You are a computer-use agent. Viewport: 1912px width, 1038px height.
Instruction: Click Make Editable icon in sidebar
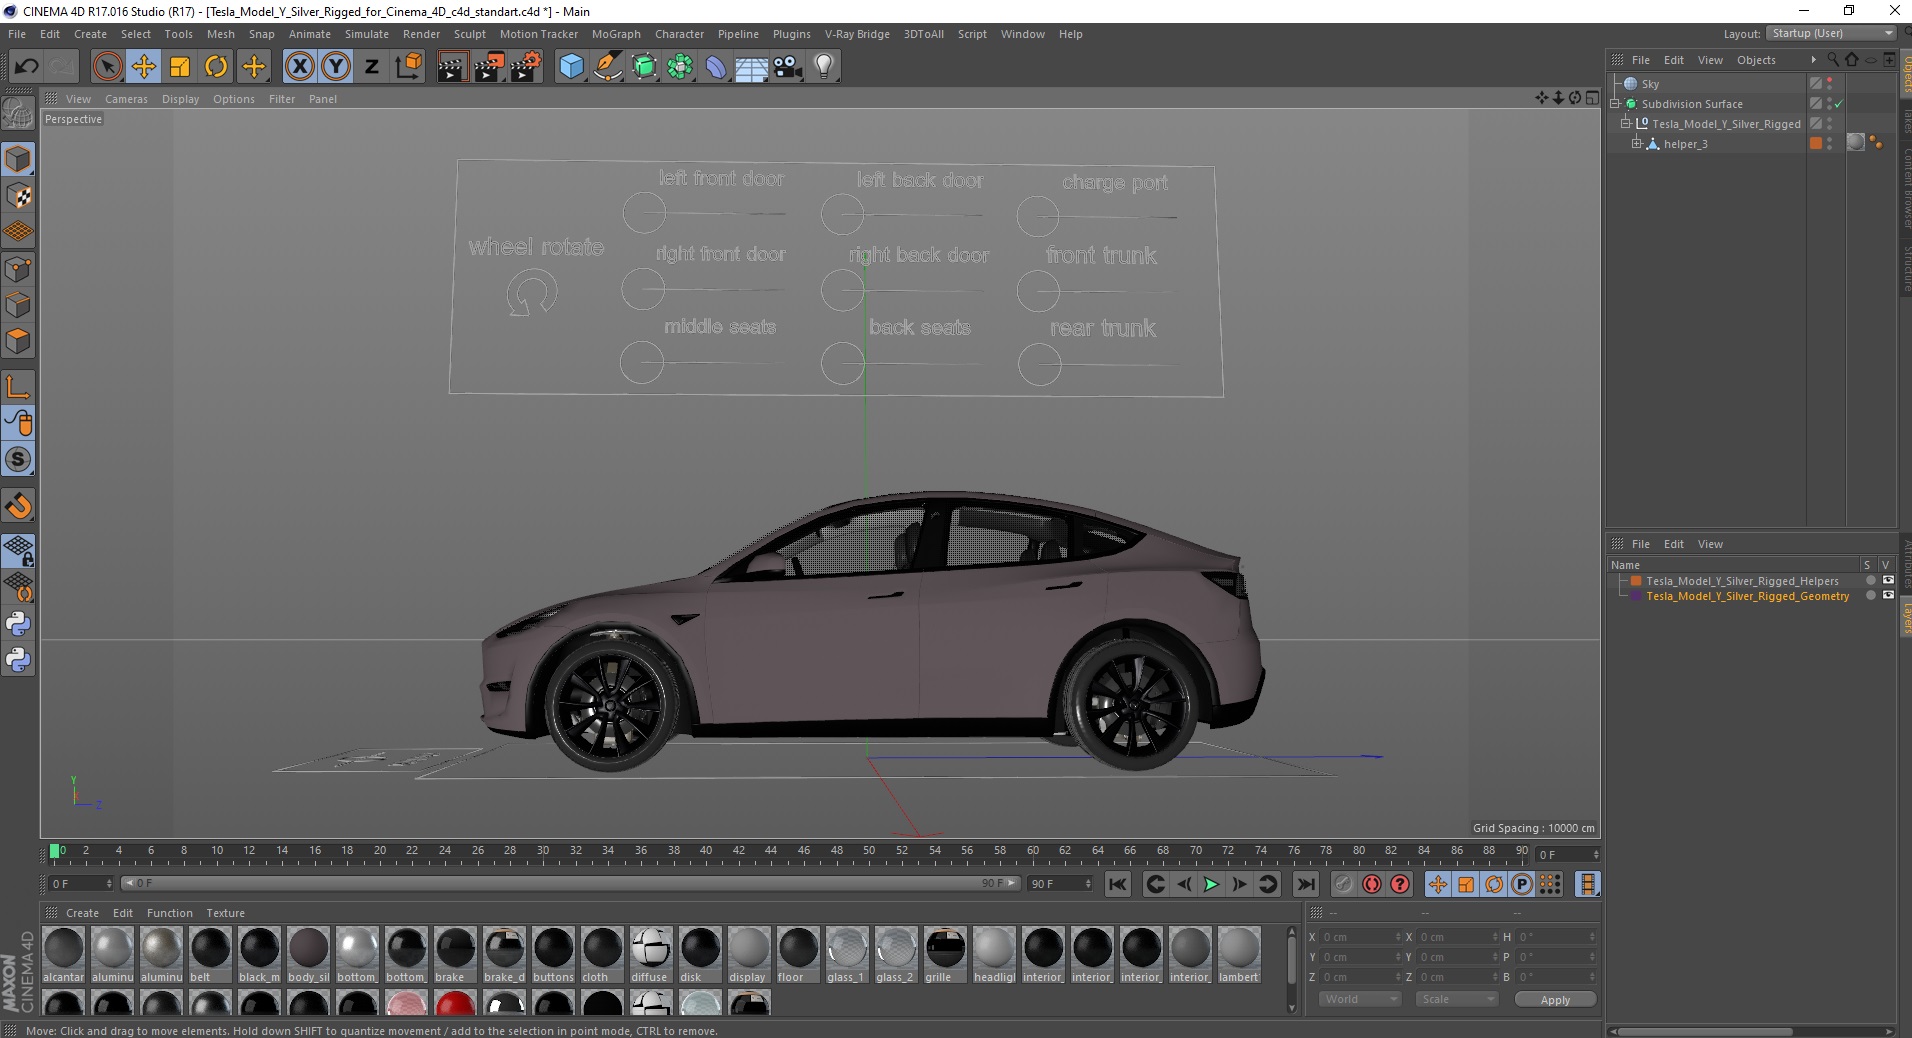18,114
